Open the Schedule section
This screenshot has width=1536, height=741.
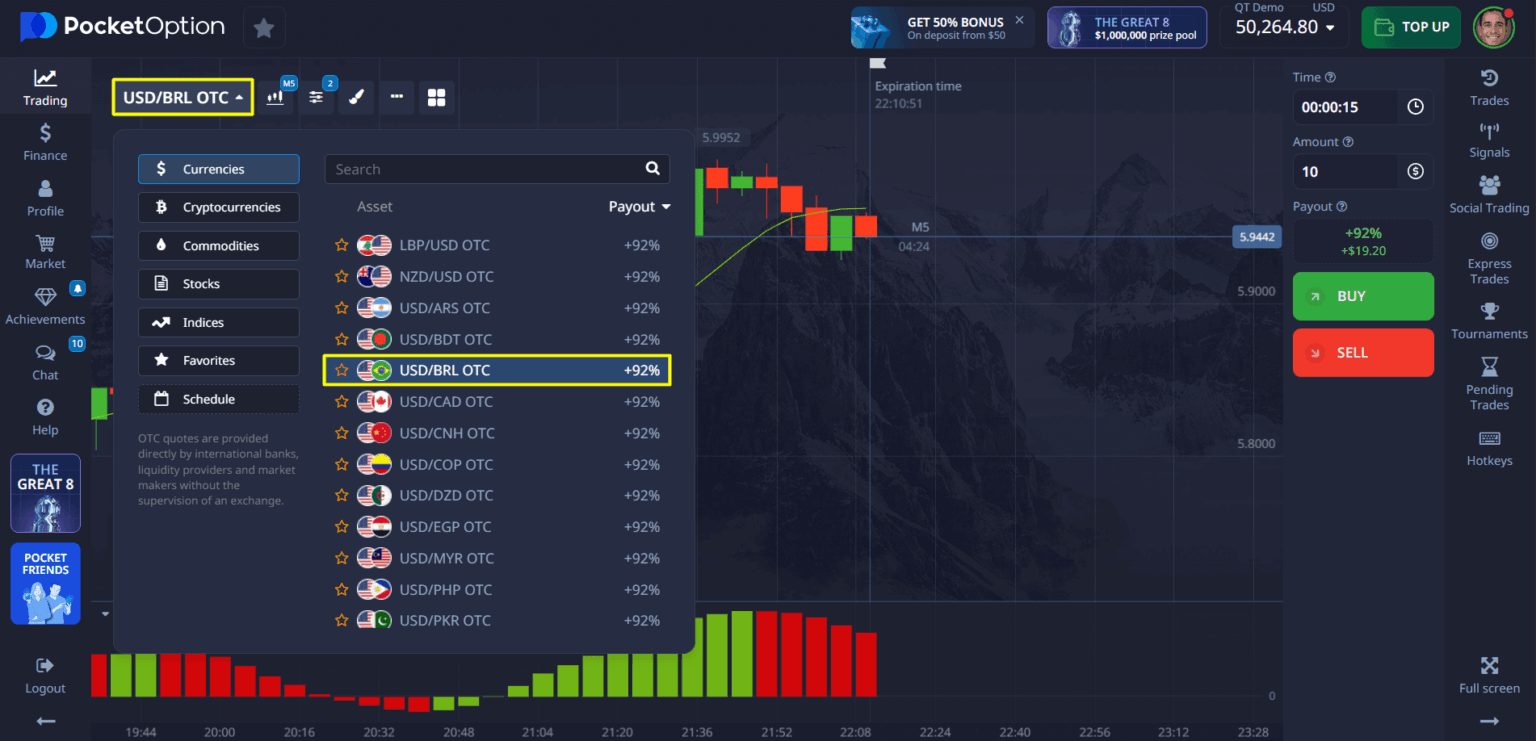pos(218,399)
